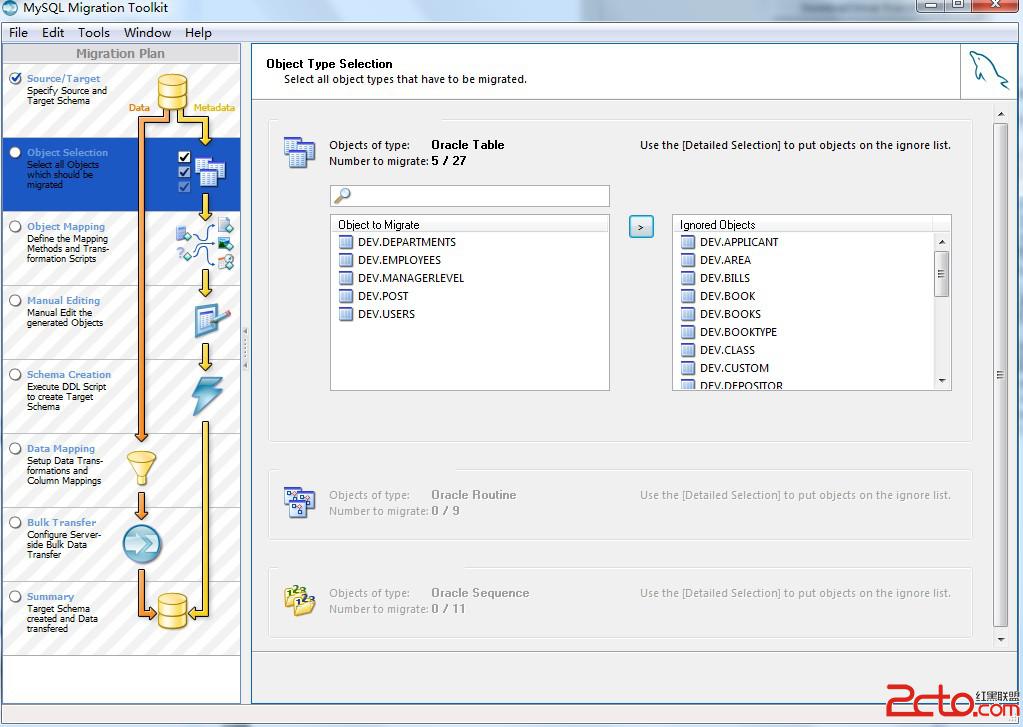Click Ignored Objects list scroll-up arrow
1023x727 pixels.
pos(941,242)
